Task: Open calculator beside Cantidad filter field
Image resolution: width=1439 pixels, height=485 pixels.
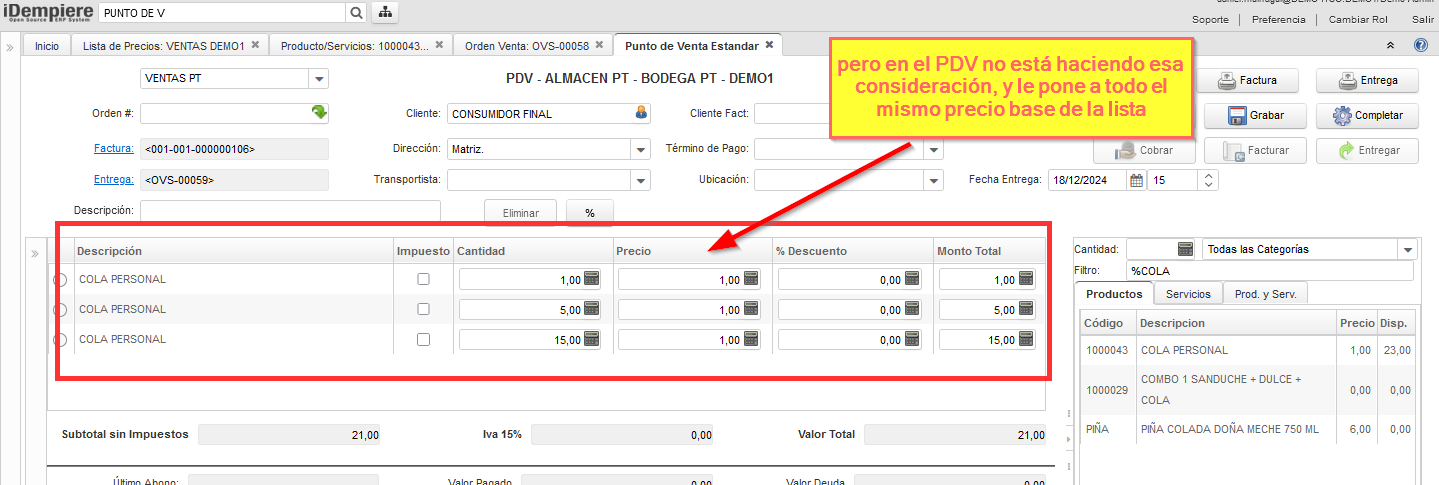Action: (x=1187, y=249)
